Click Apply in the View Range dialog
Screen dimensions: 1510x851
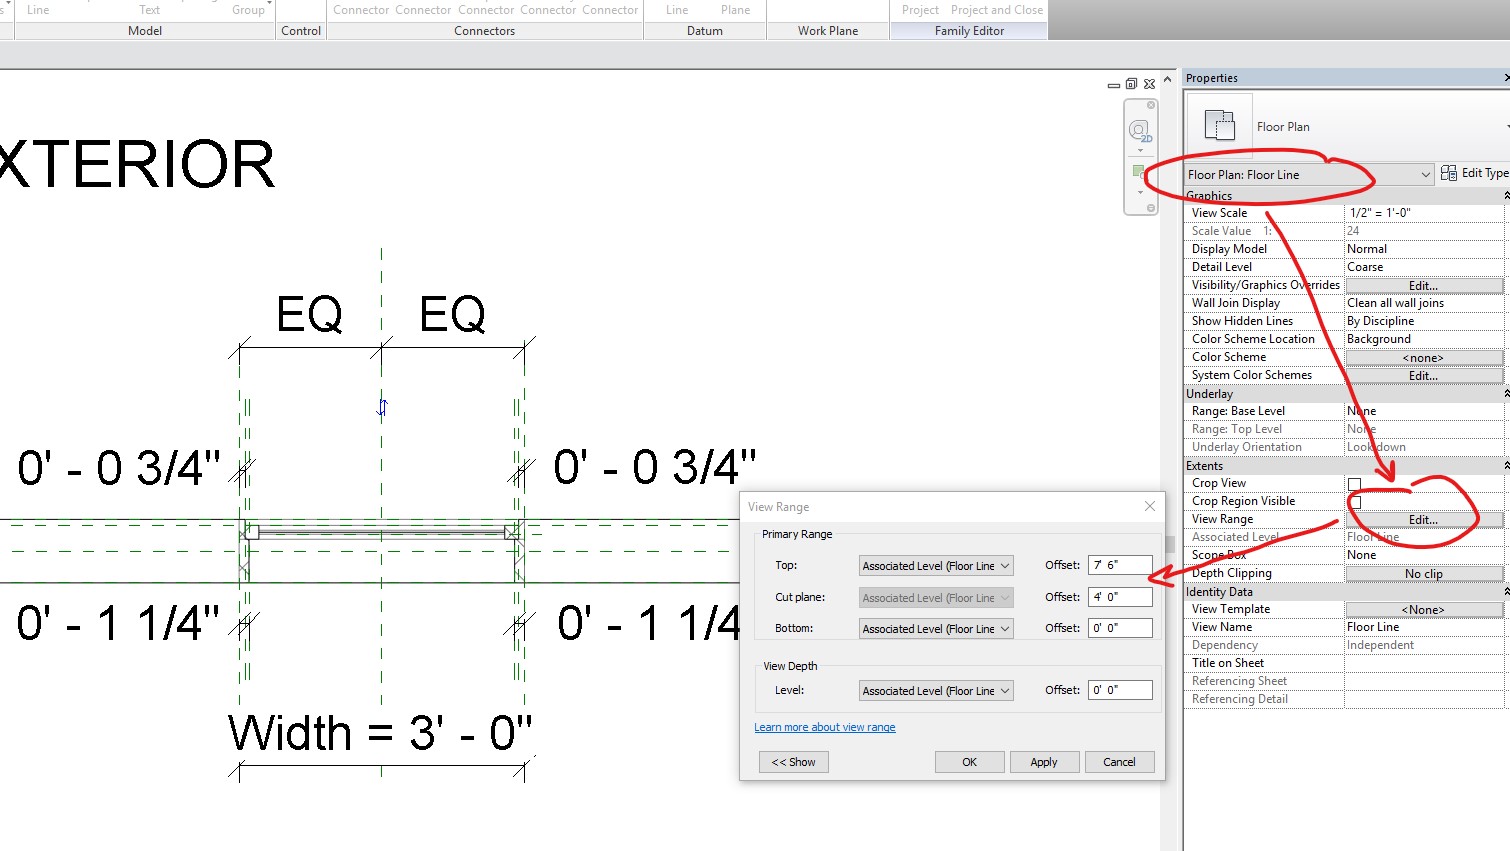click(x=1044, y=761)
